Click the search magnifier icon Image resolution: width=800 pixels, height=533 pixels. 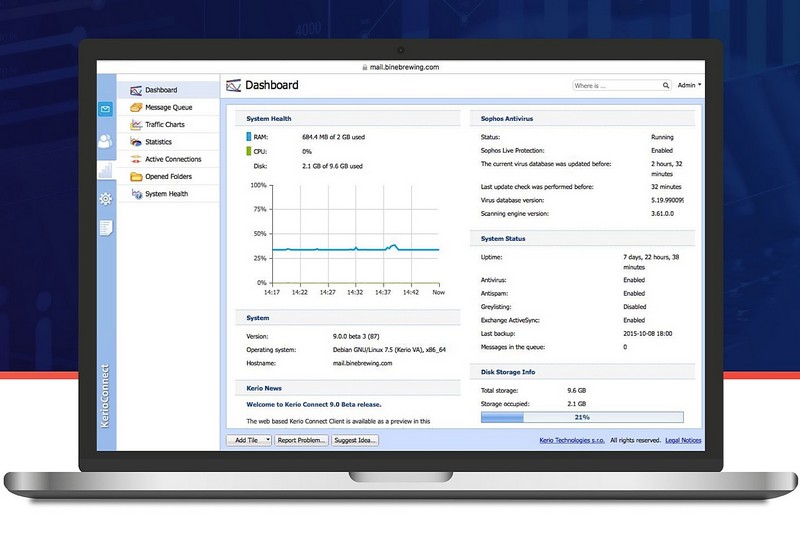click(666, 86)
